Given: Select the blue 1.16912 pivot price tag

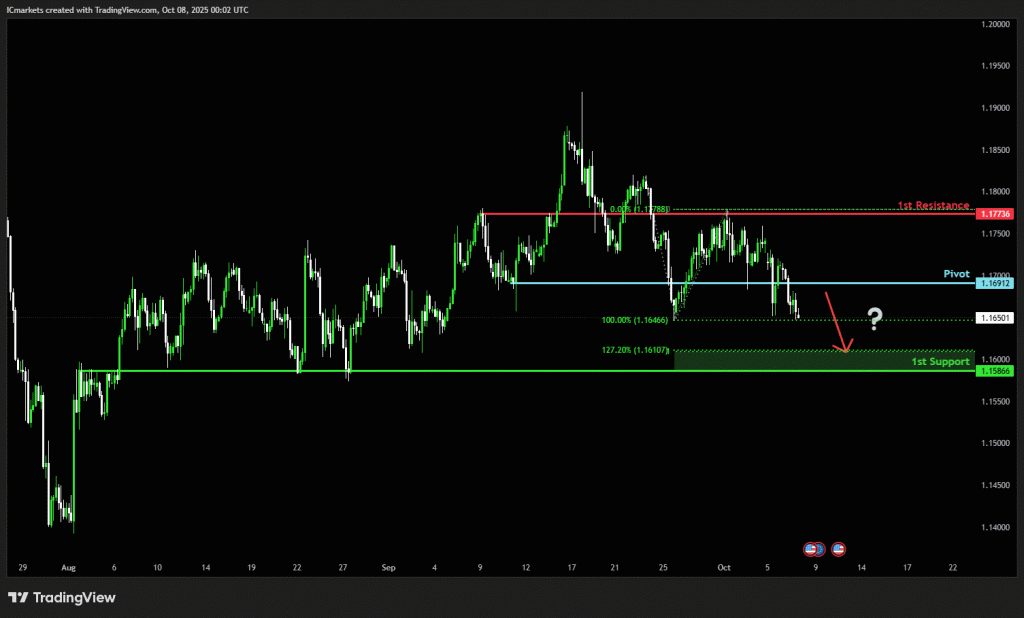Looking at the screenshot, I should point(995,283).
